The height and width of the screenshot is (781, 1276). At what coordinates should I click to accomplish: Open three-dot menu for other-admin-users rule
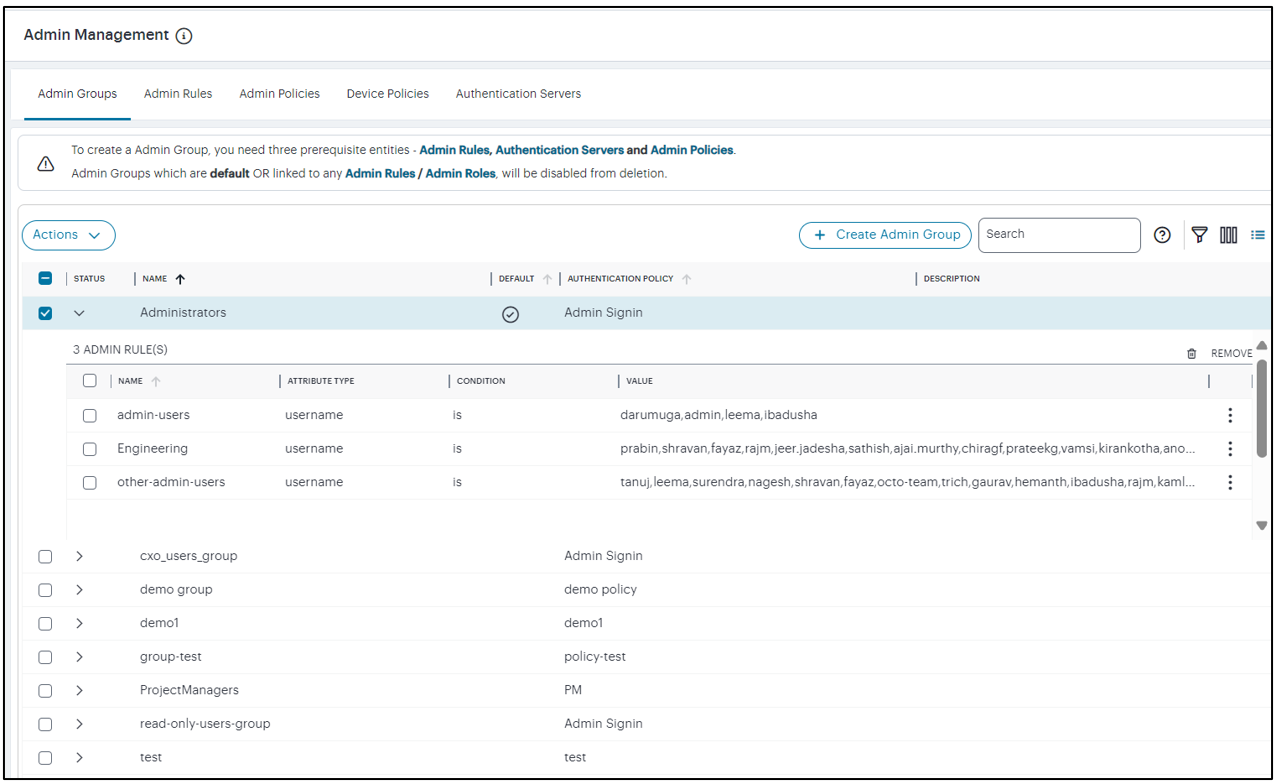(1229, 482)
